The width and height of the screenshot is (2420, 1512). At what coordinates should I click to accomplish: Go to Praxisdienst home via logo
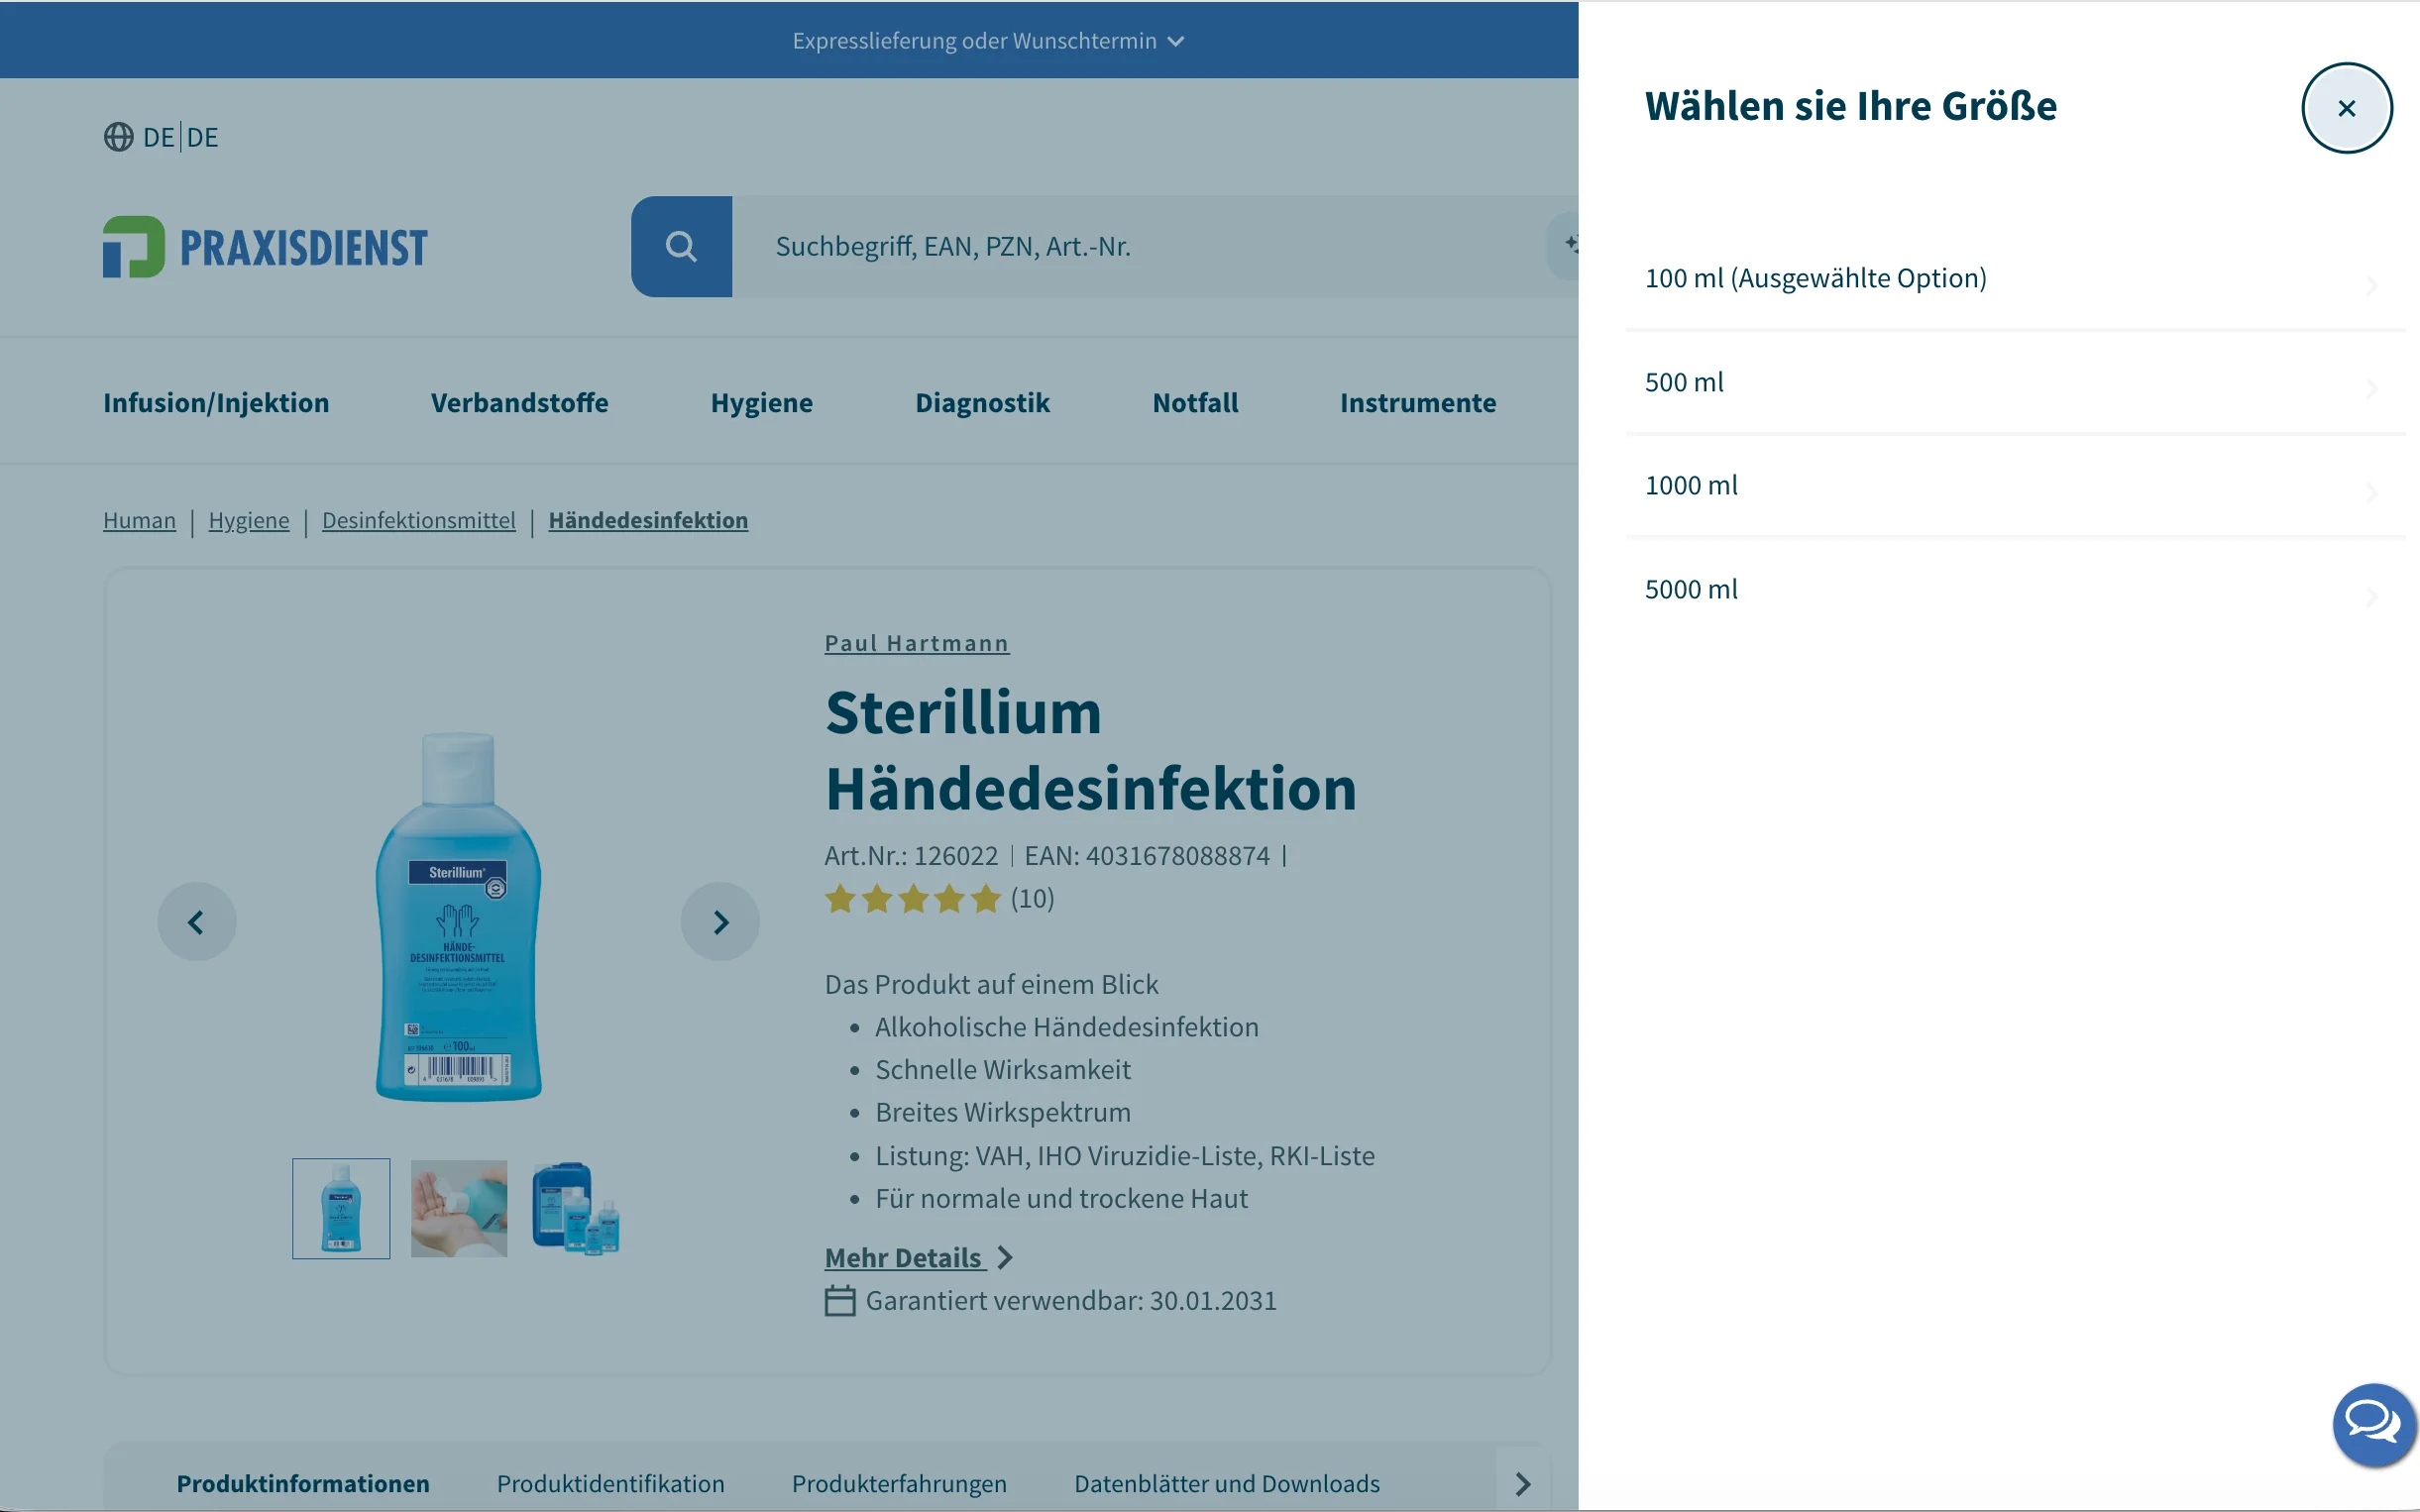(x=265, y=247)
